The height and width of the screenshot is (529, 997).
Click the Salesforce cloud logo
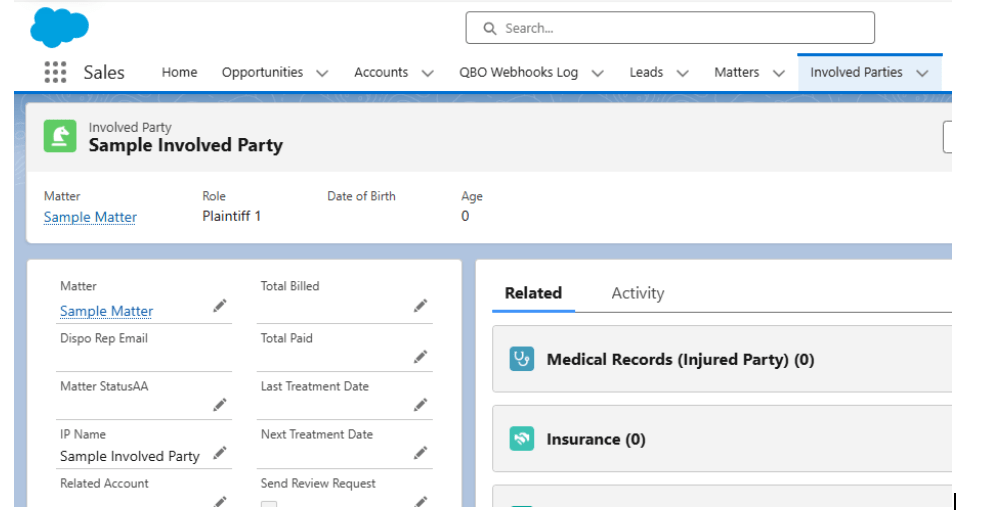(x=59, y=27)
